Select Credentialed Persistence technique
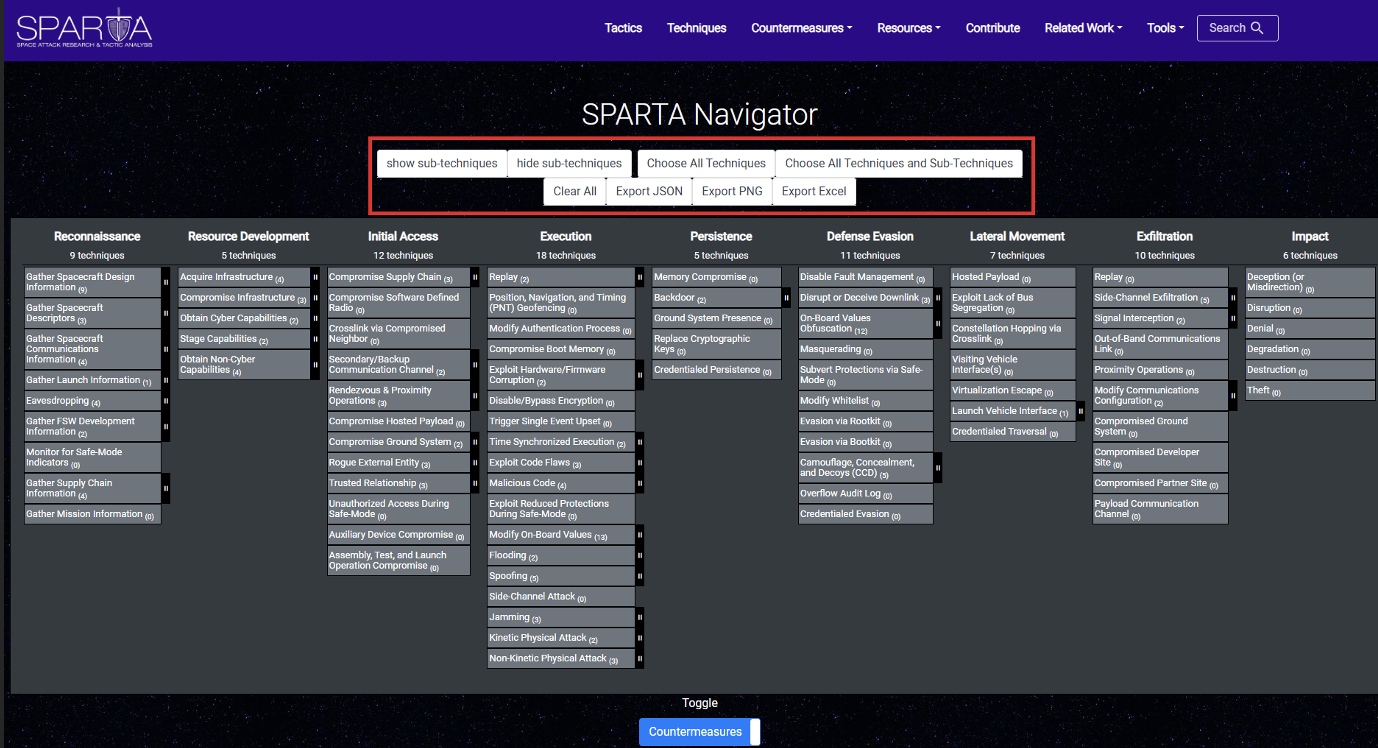 tap(717, 370)
